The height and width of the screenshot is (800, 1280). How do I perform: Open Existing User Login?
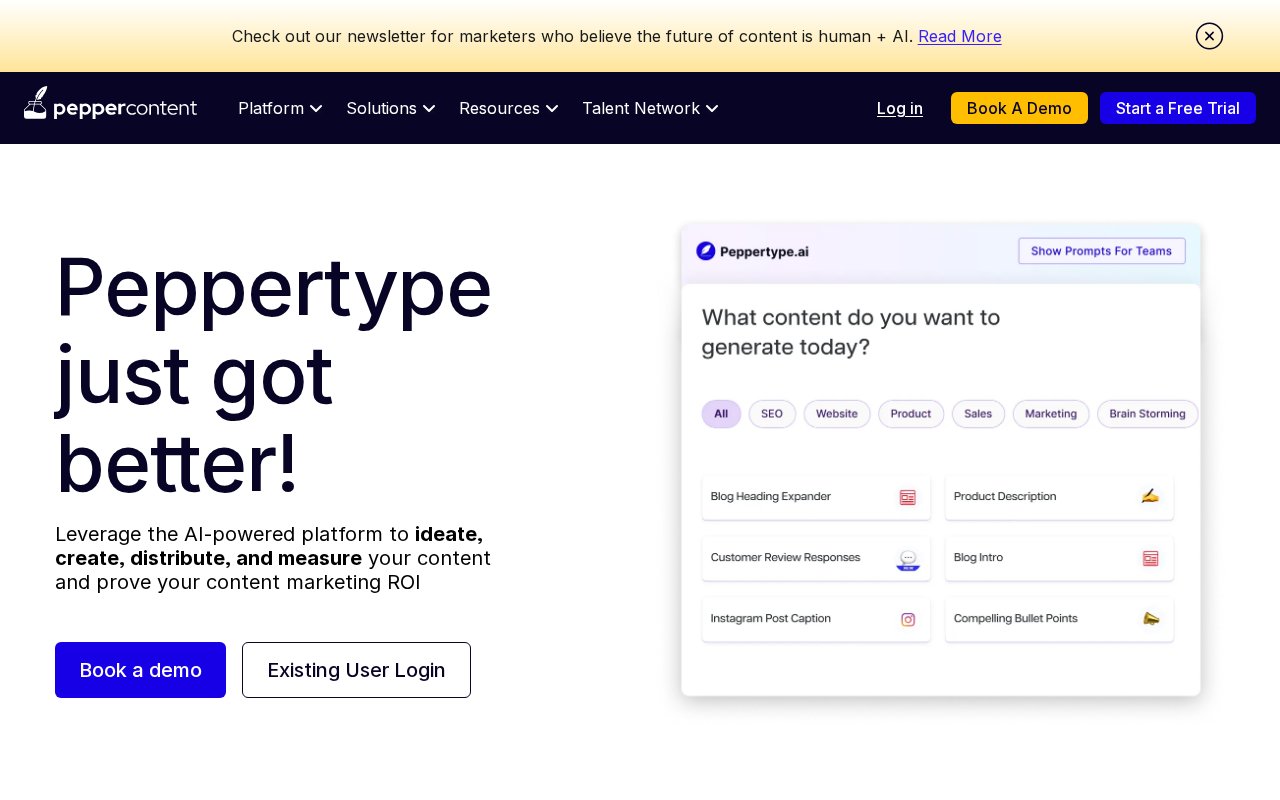tap(356, 670)
